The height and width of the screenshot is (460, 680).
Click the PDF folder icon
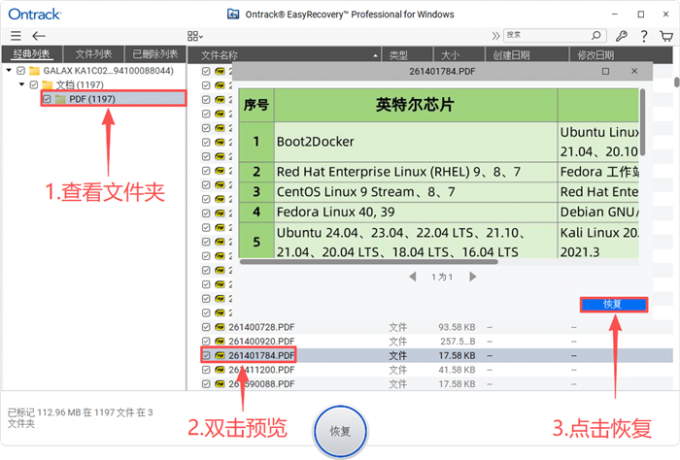(60, 99)
